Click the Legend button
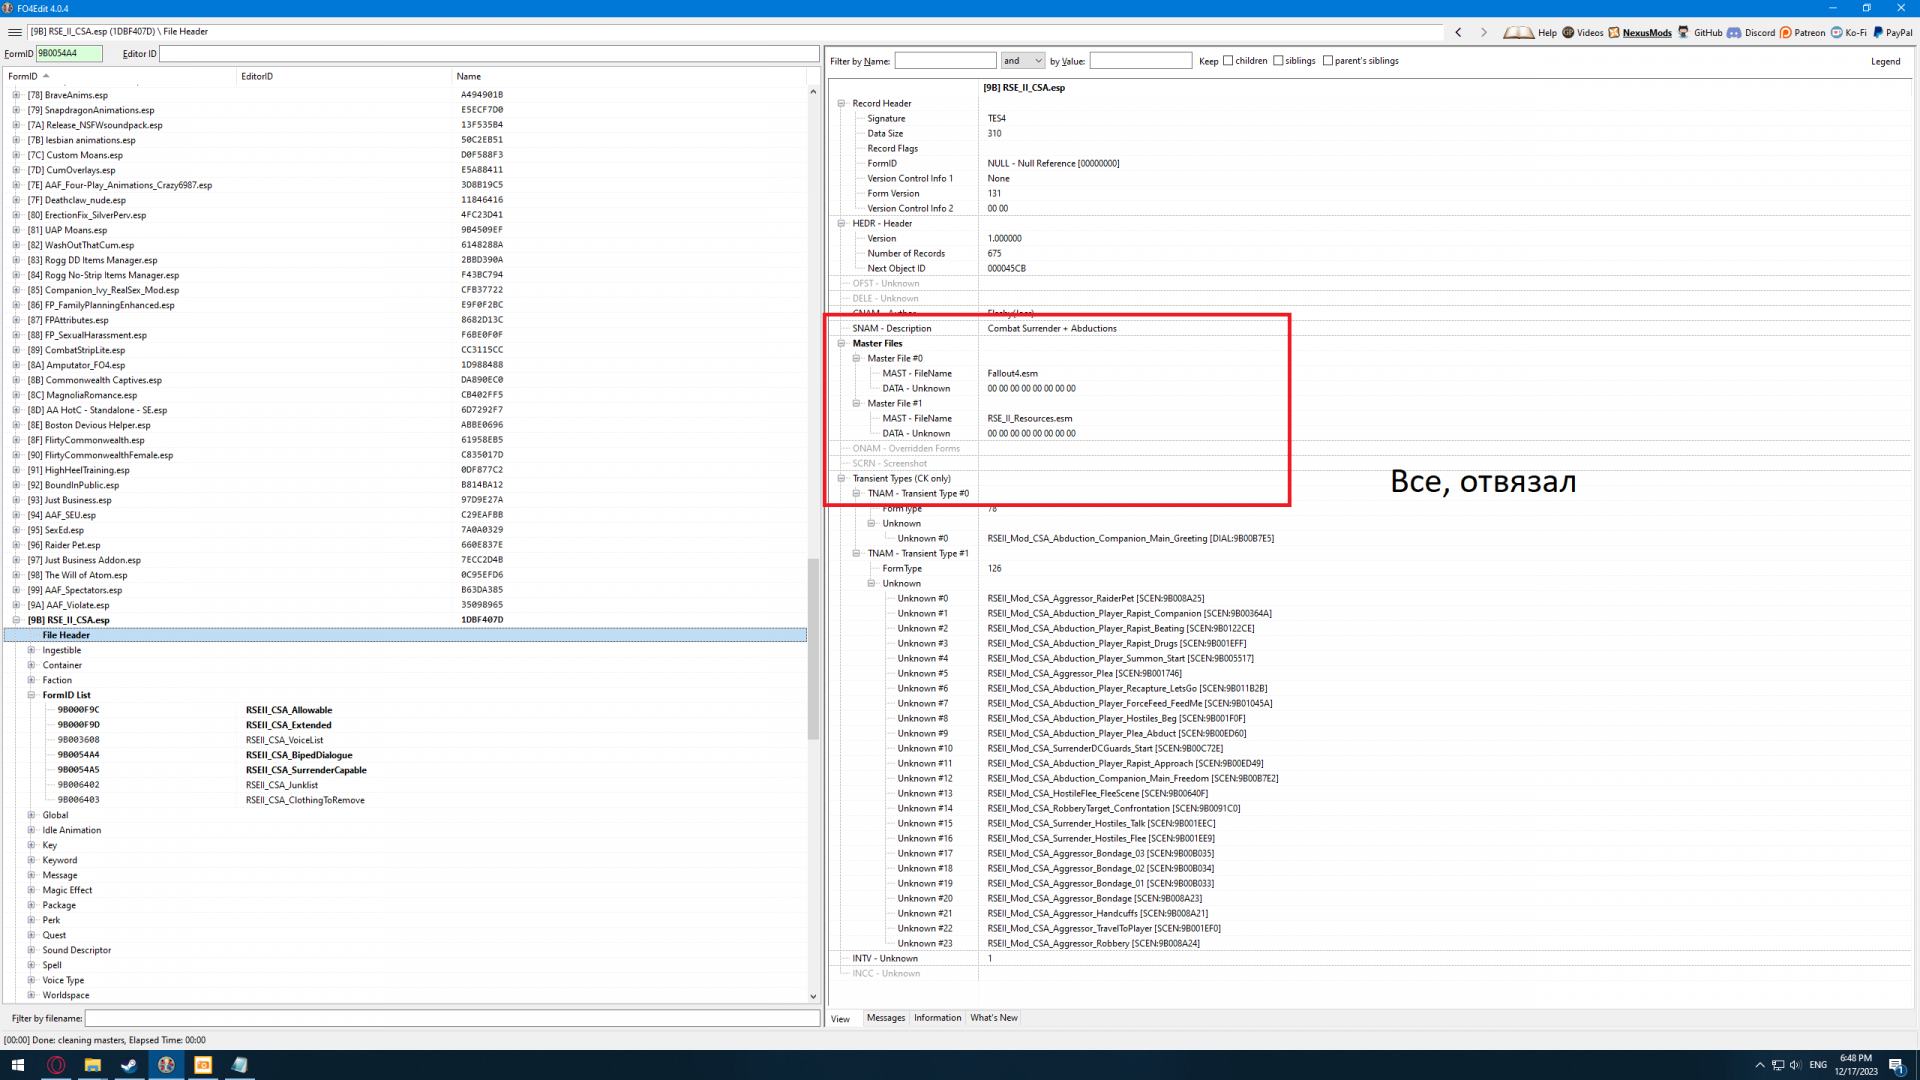Screen dimensions: 1920x1080 [x=1885, y=61]
